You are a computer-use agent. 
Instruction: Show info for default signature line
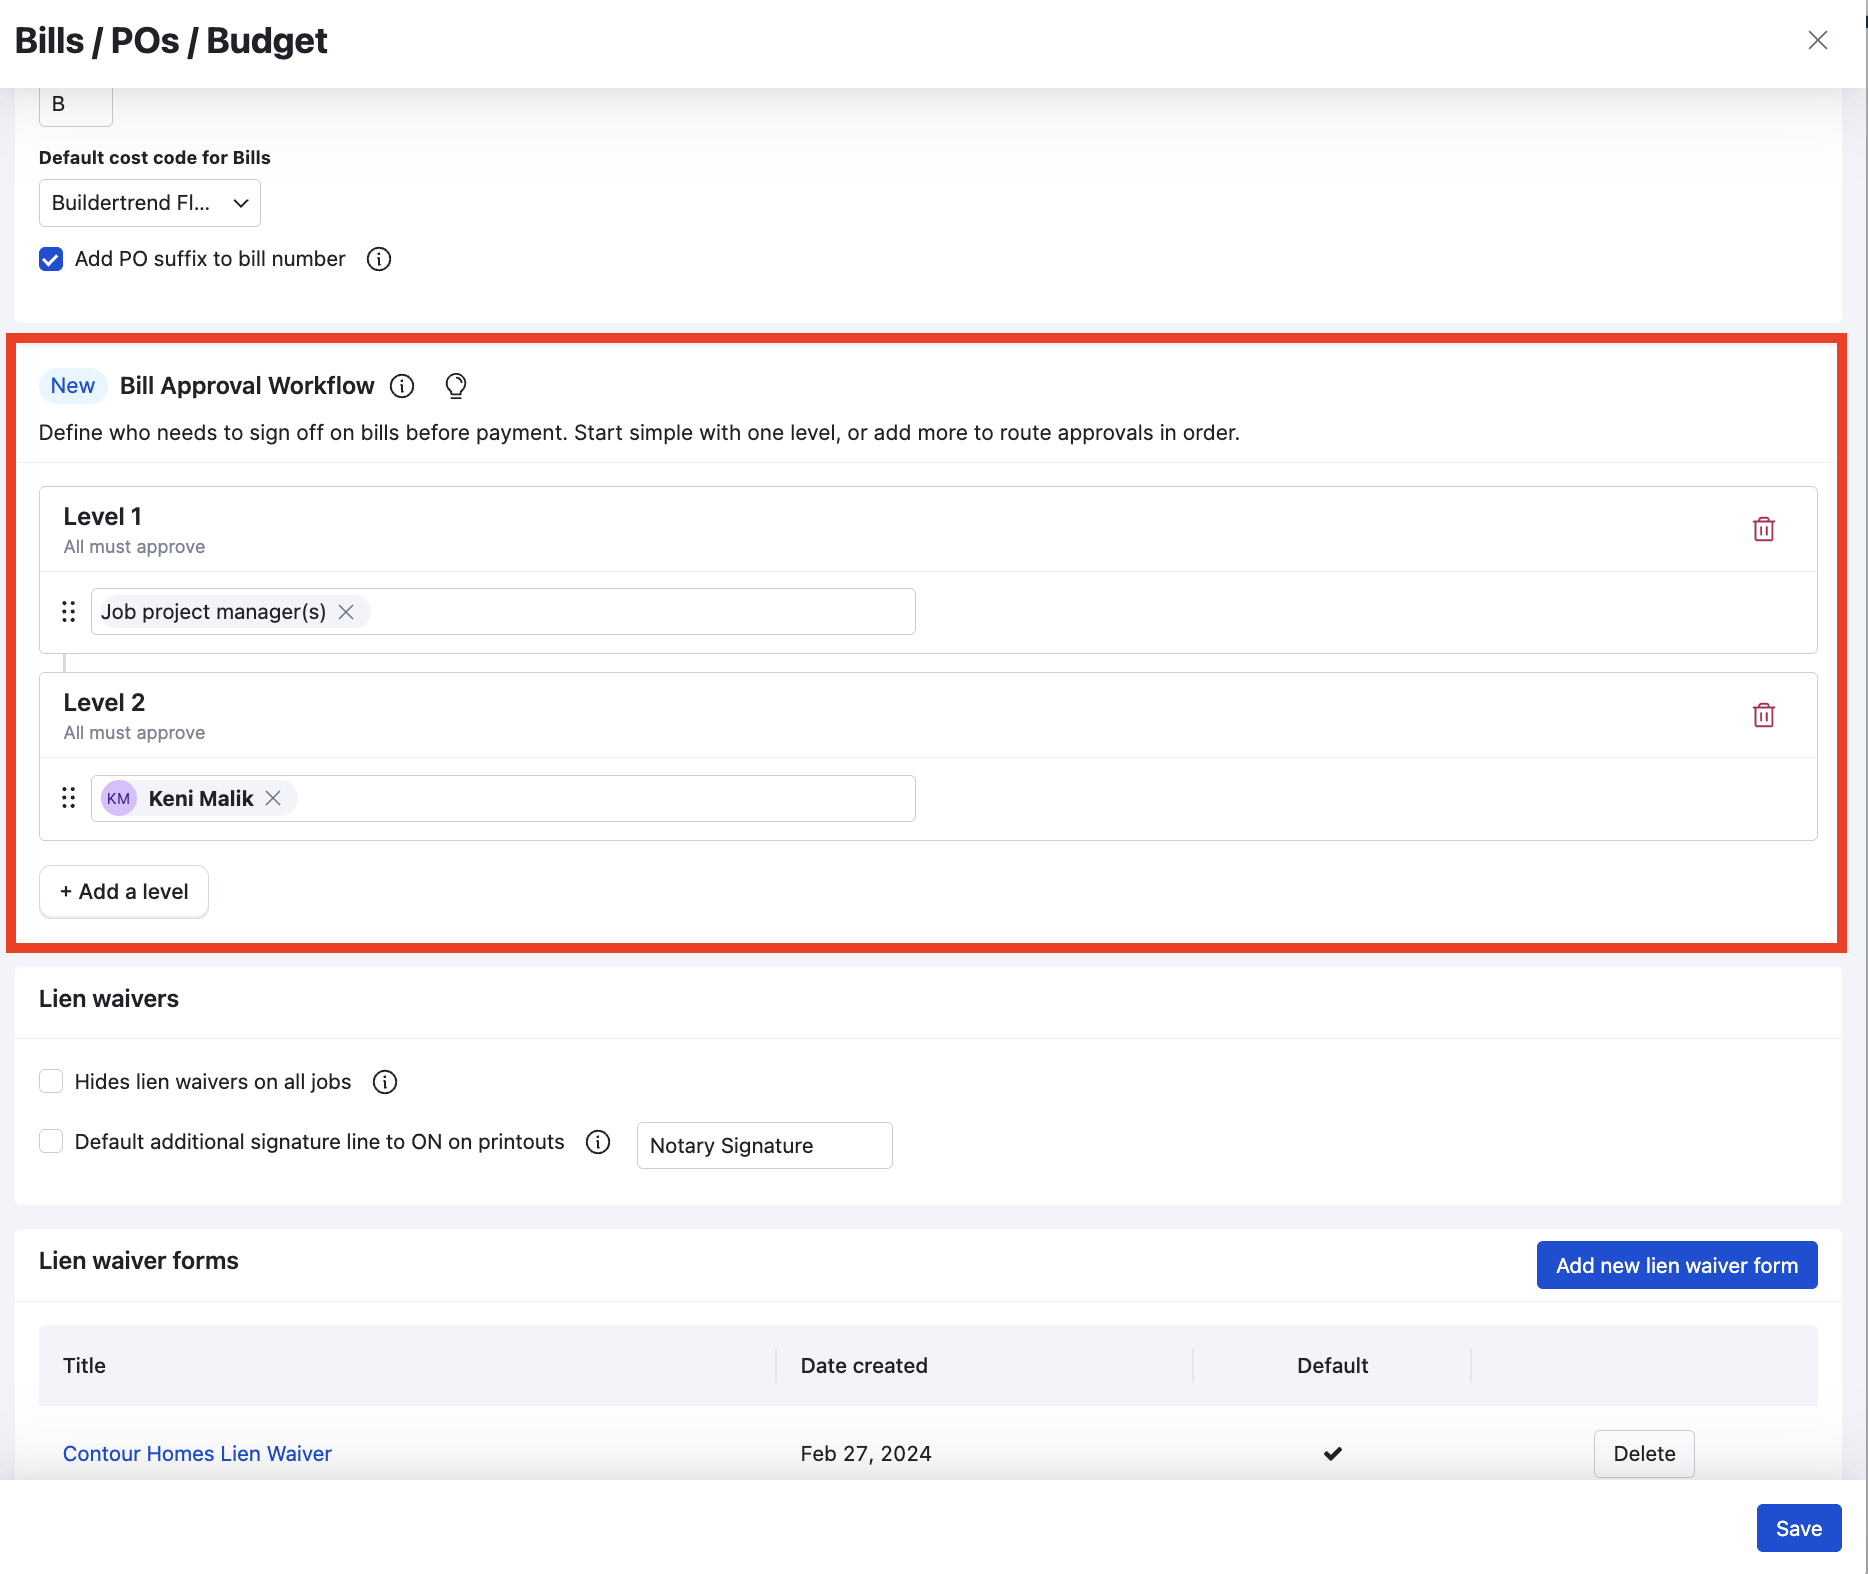(x=598, y=1142)
